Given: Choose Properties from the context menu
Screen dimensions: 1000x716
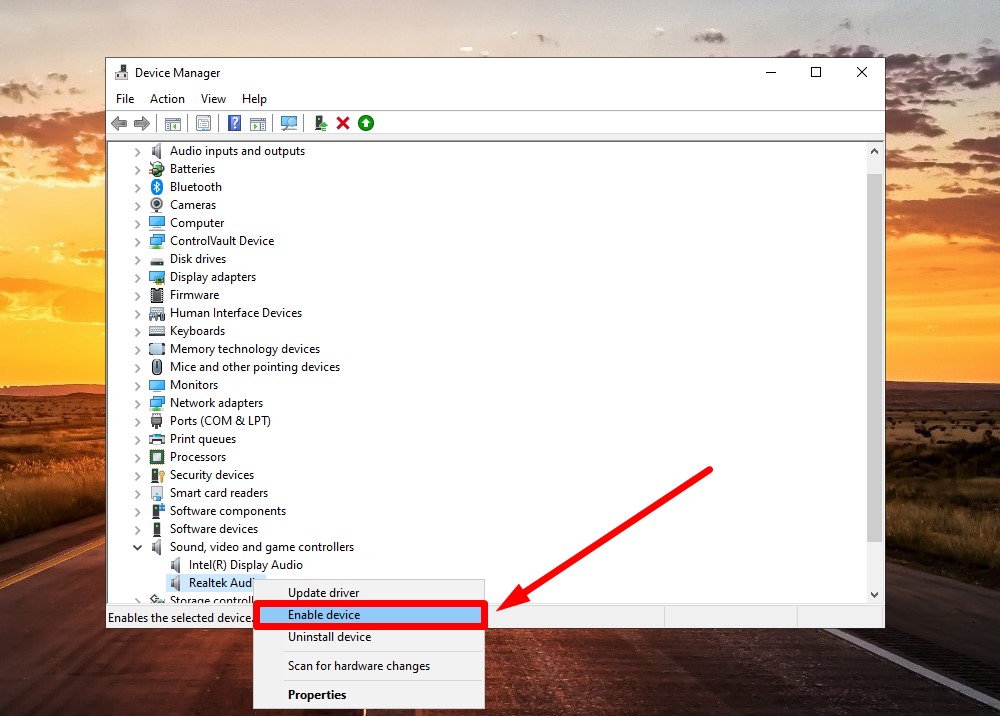Looking at the screenshot, I should pyautogui.click(x=369, y=695).
